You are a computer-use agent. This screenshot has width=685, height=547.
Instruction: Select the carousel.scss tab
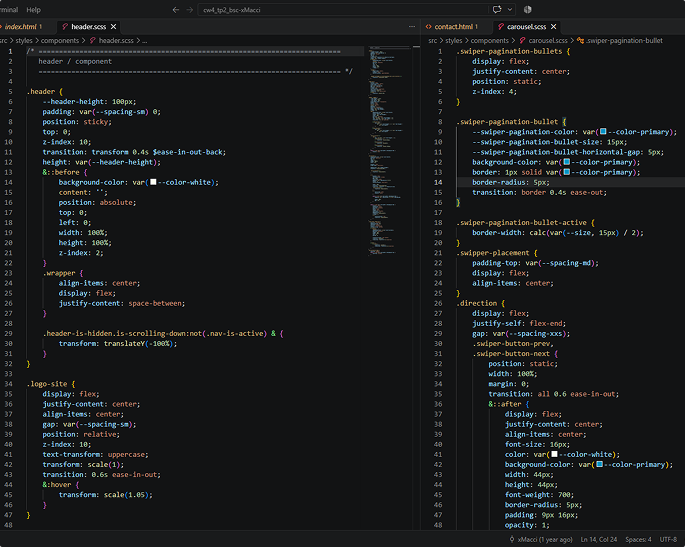[x=526, y=27]
